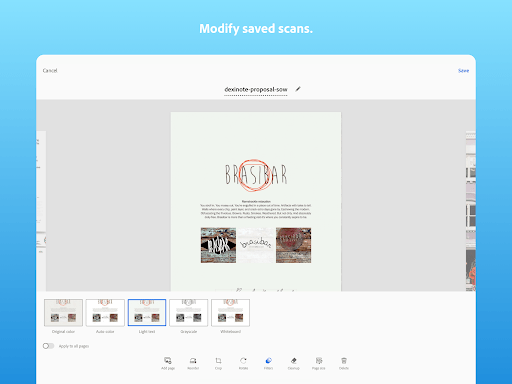Select the Crop tool
512x384 pixels.
[x=218, y=363]
